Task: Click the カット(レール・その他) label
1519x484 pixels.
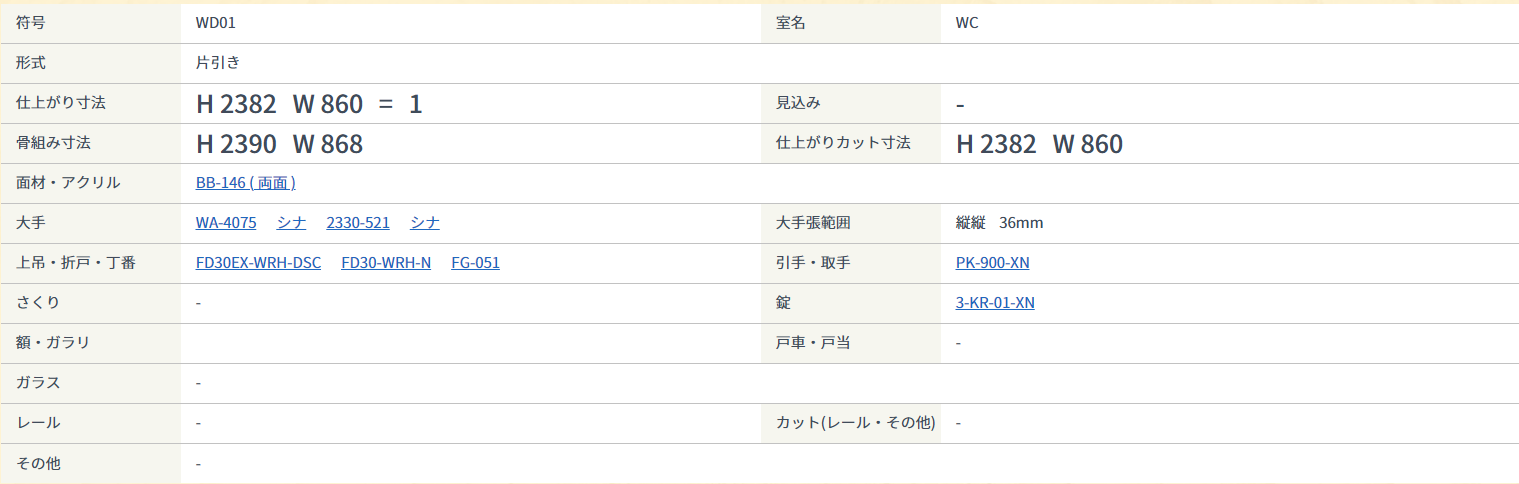Action: 855,423
